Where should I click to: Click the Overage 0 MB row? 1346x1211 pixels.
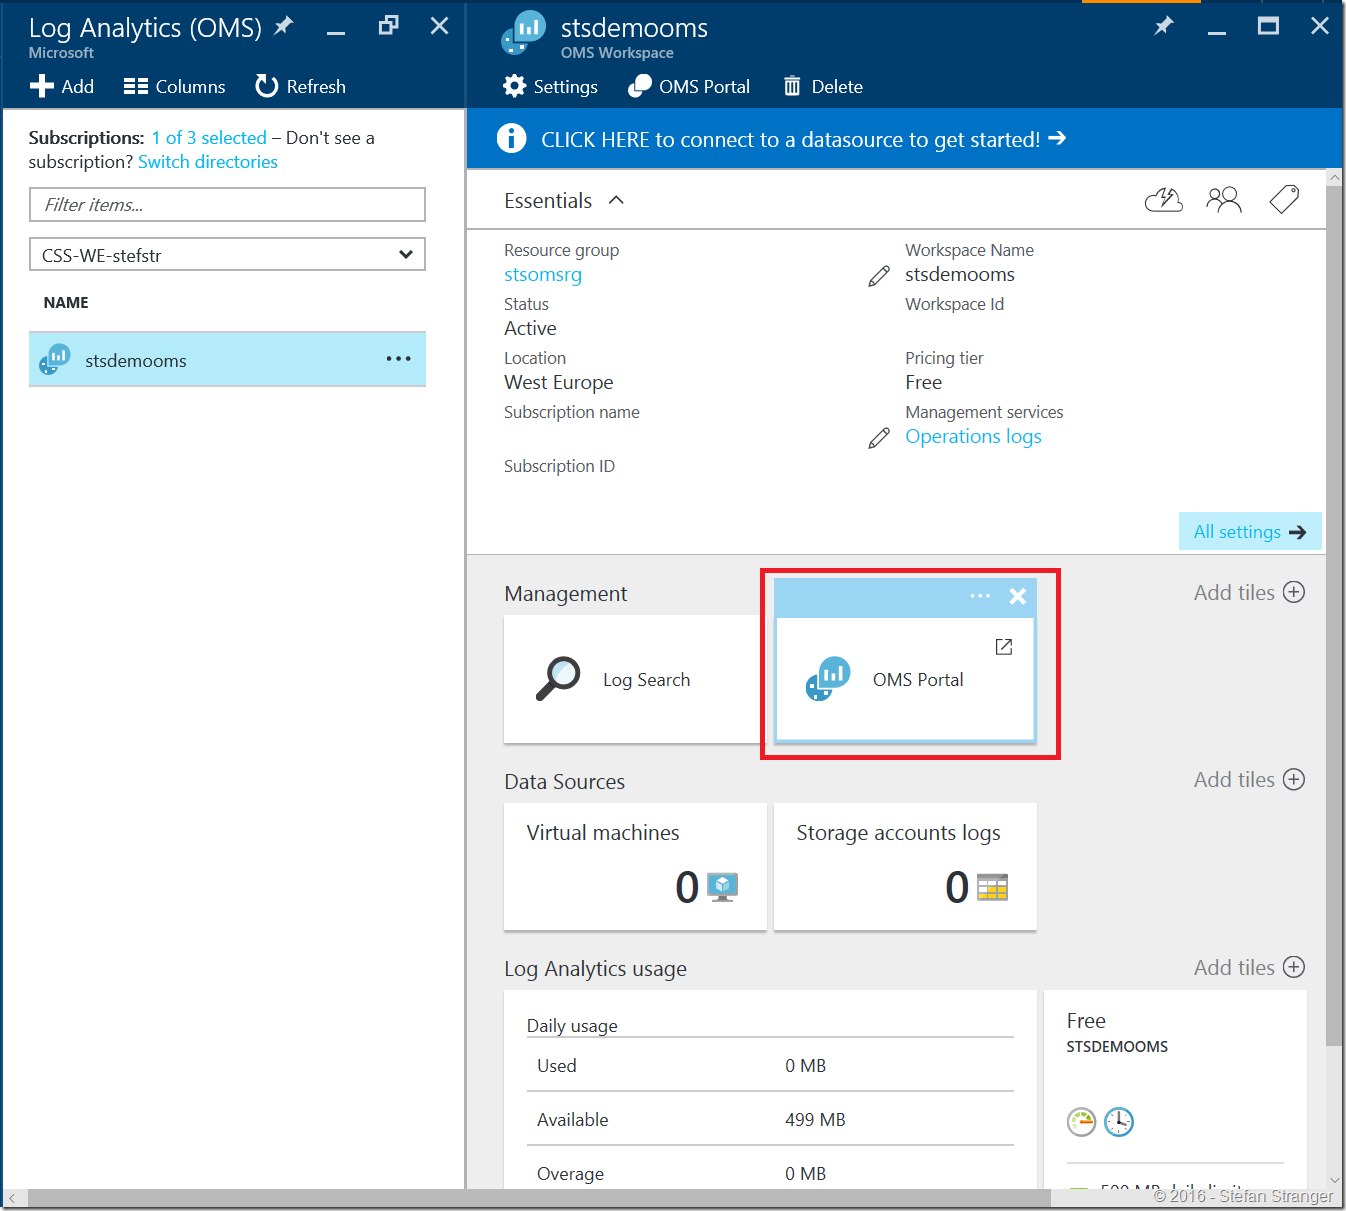pyautogui.click(x=770, y=1173)
